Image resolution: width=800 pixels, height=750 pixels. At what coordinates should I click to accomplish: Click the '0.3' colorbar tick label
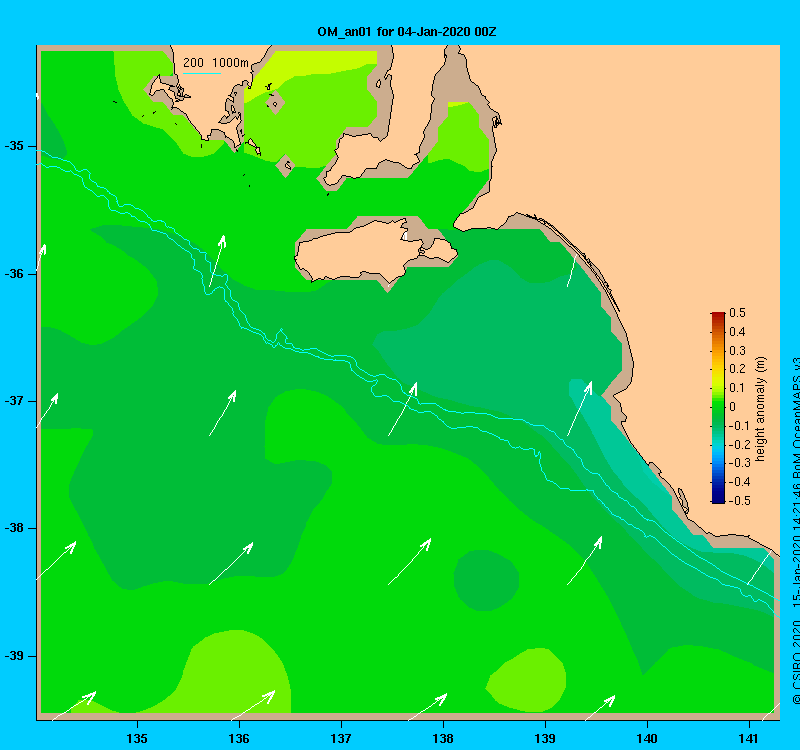(737, 351)
